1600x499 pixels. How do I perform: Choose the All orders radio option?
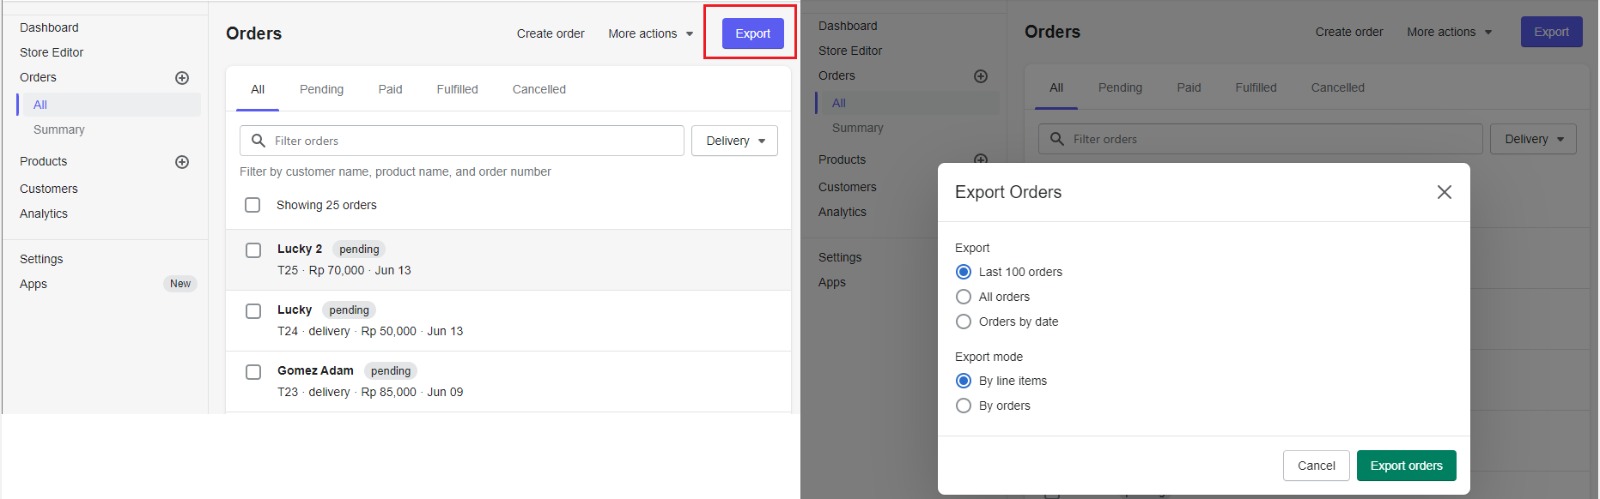964,297
